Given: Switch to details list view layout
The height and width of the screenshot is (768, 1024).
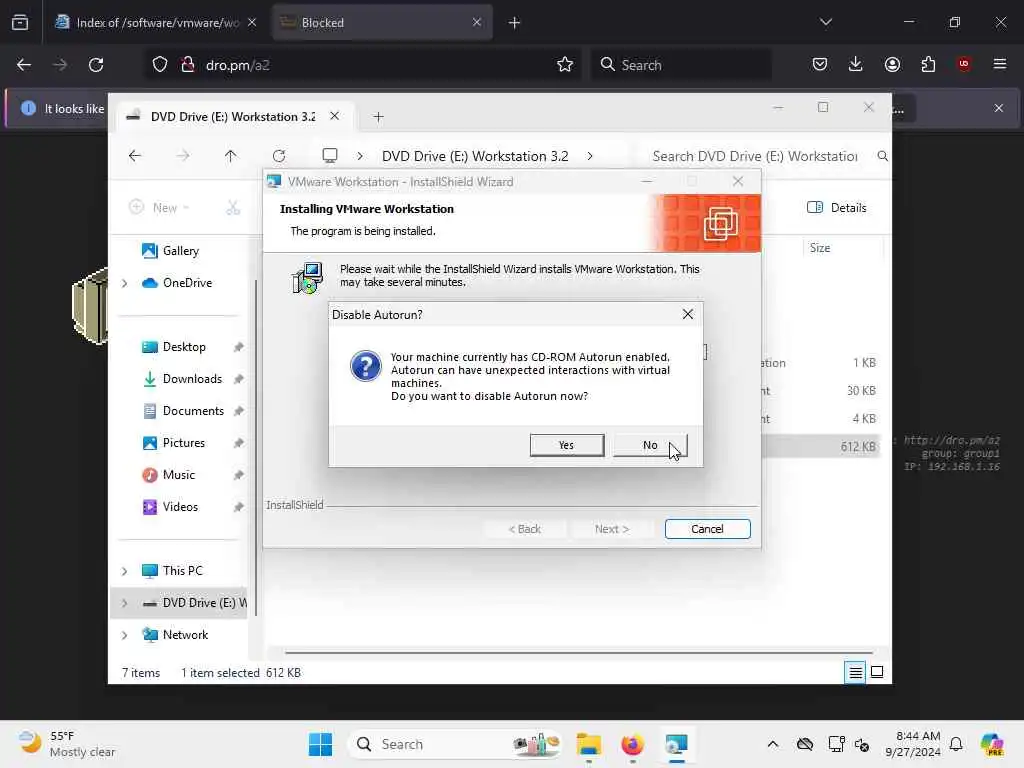Looking at the screenshot, I should pyautogui.click(x=855, y=672).
